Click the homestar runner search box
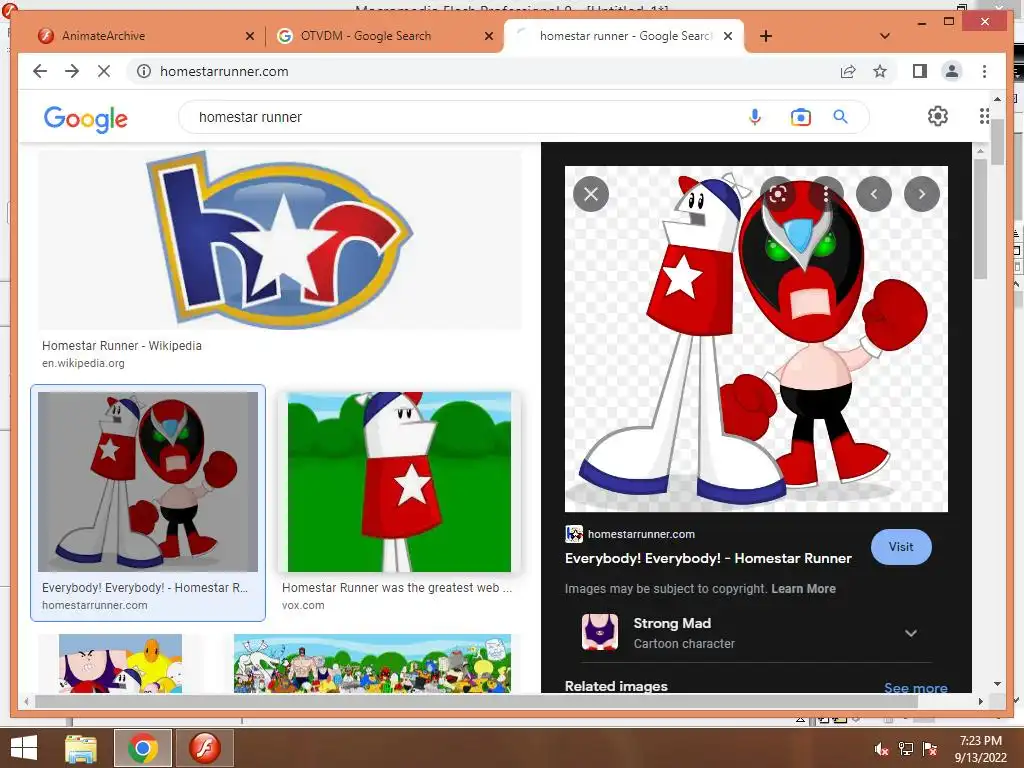The height and width of the screenshot is (768, 1024). pos(457,117)
